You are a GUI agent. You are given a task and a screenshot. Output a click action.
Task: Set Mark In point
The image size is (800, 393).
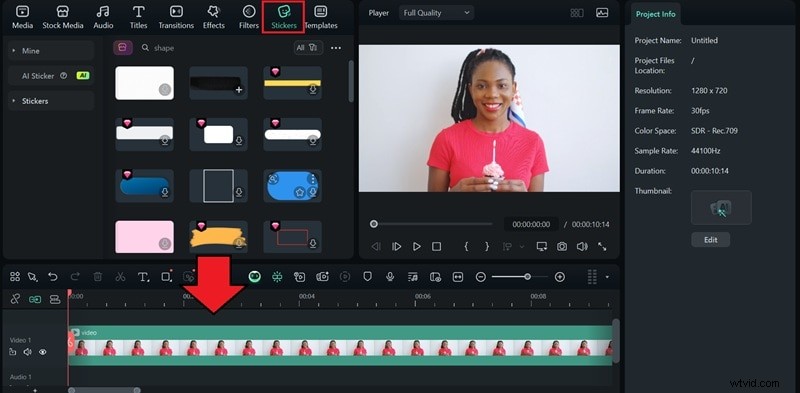(x=466, y=247)
